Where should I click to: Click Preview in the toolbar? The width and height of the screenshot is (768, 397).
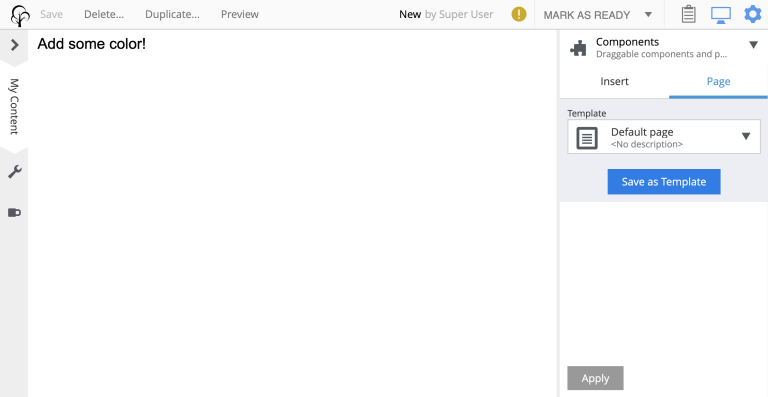pos(240,15)
